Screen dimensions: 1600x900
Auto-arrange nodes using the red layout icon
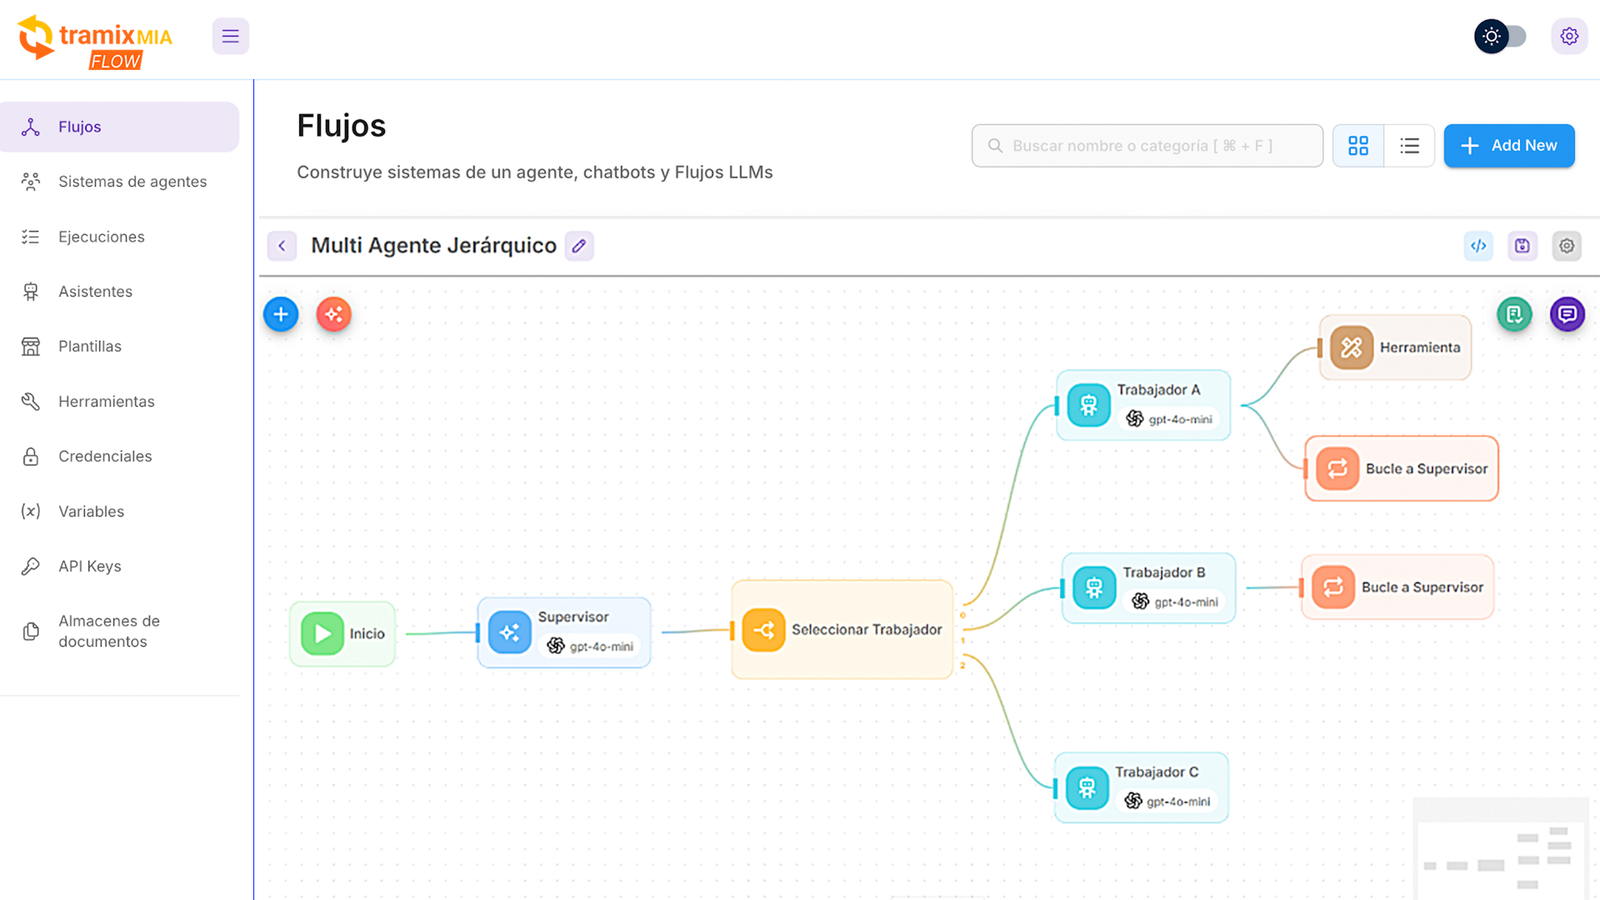(x=333, y=314)
